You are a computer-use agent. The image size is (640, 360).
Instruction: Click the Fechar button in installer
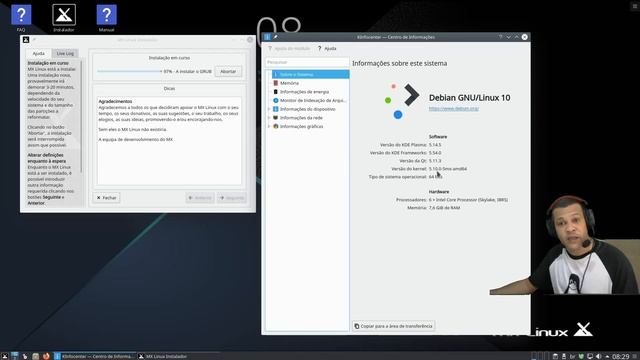click(x=107, y=198)
